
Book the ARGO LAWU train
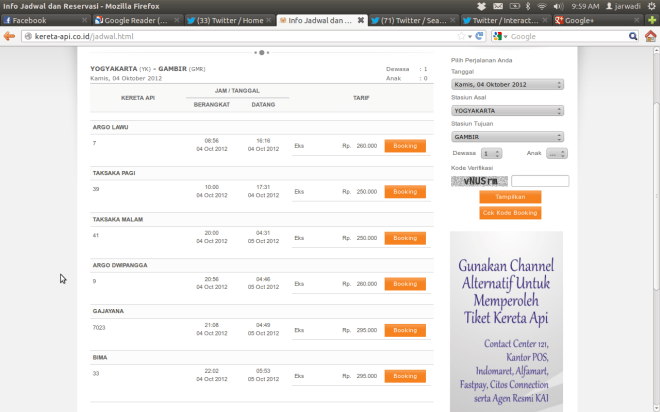coord(405,146)
